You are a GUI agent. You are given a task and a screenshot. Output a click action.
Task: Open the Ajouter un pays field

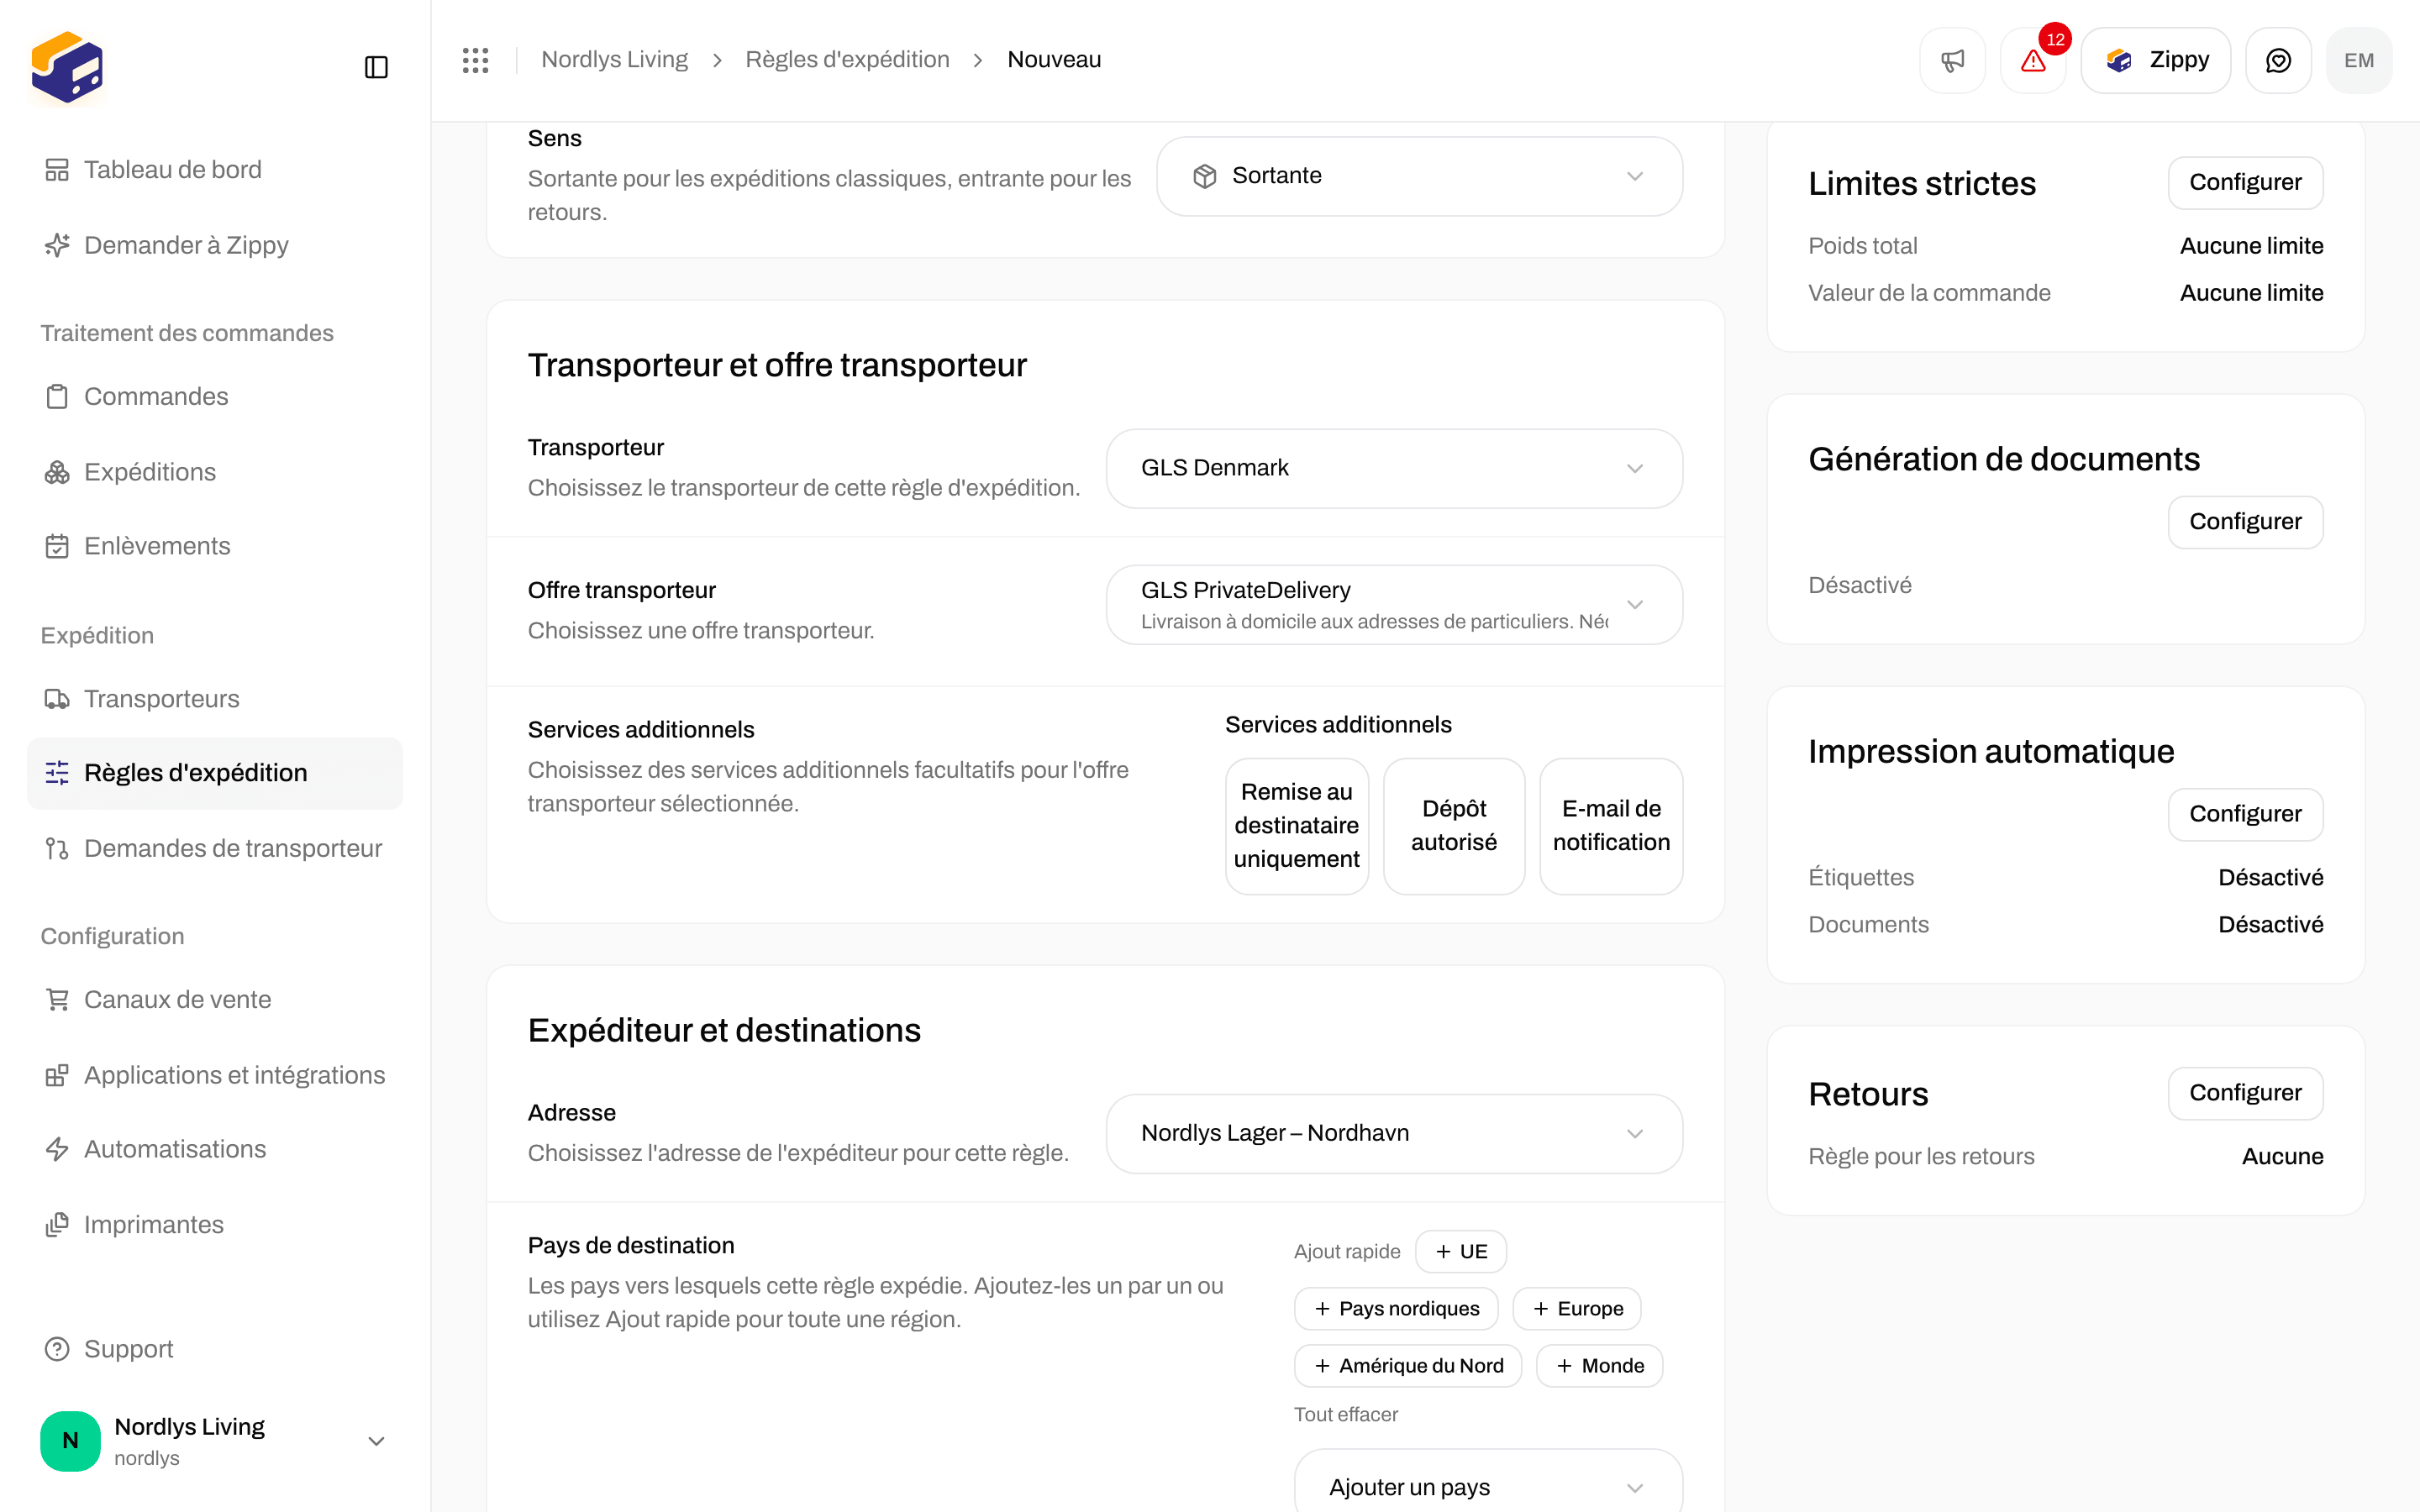click(1488, 1486)
